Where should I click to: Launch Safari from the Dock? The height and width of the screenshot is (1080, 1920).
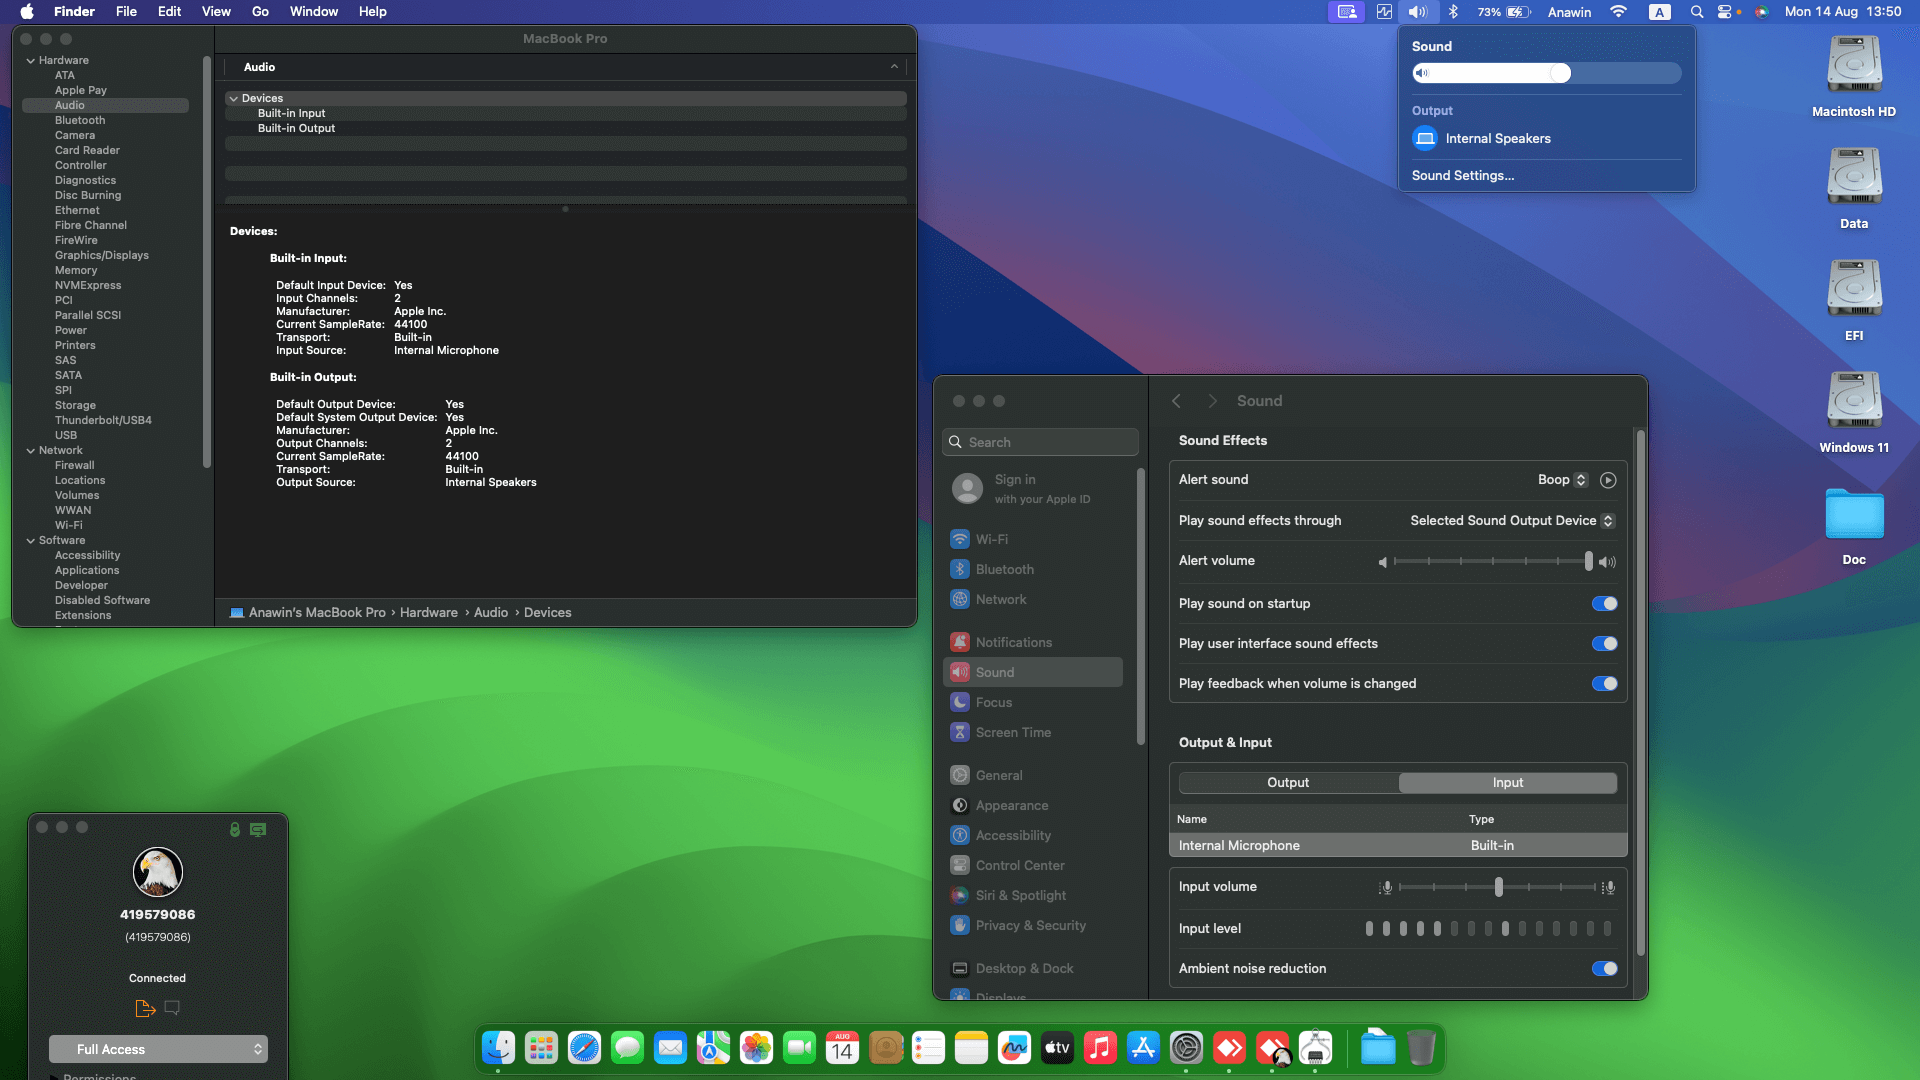click(584, 1048)
